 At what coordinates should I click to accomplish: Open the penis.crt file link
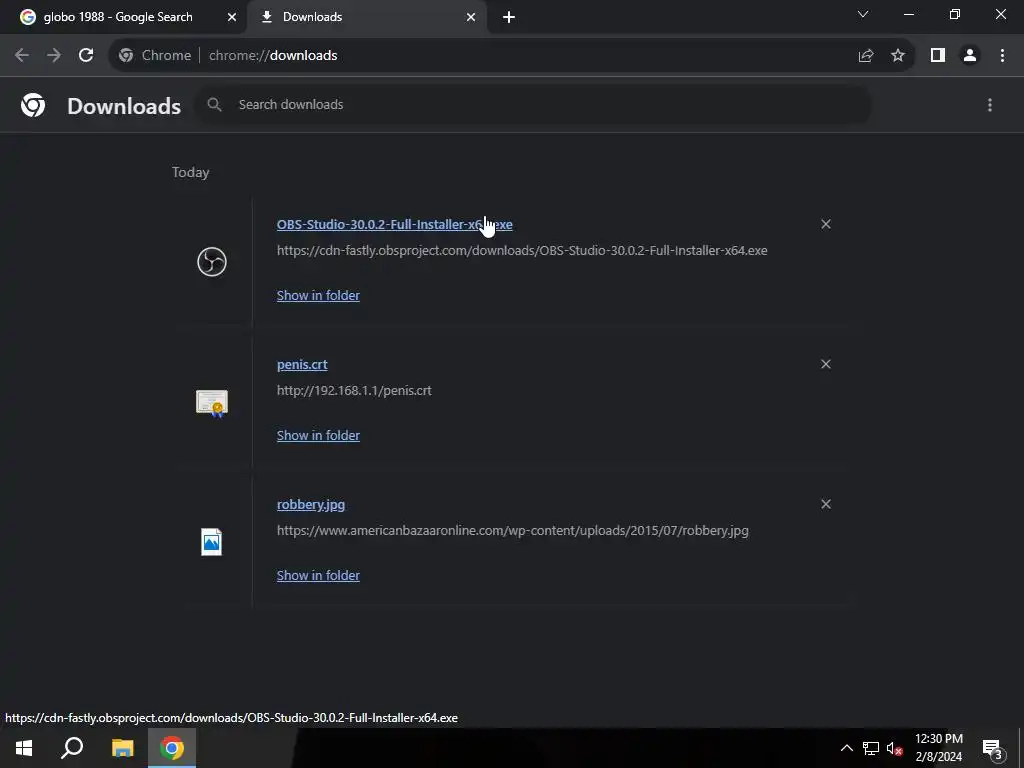[302, 364]
